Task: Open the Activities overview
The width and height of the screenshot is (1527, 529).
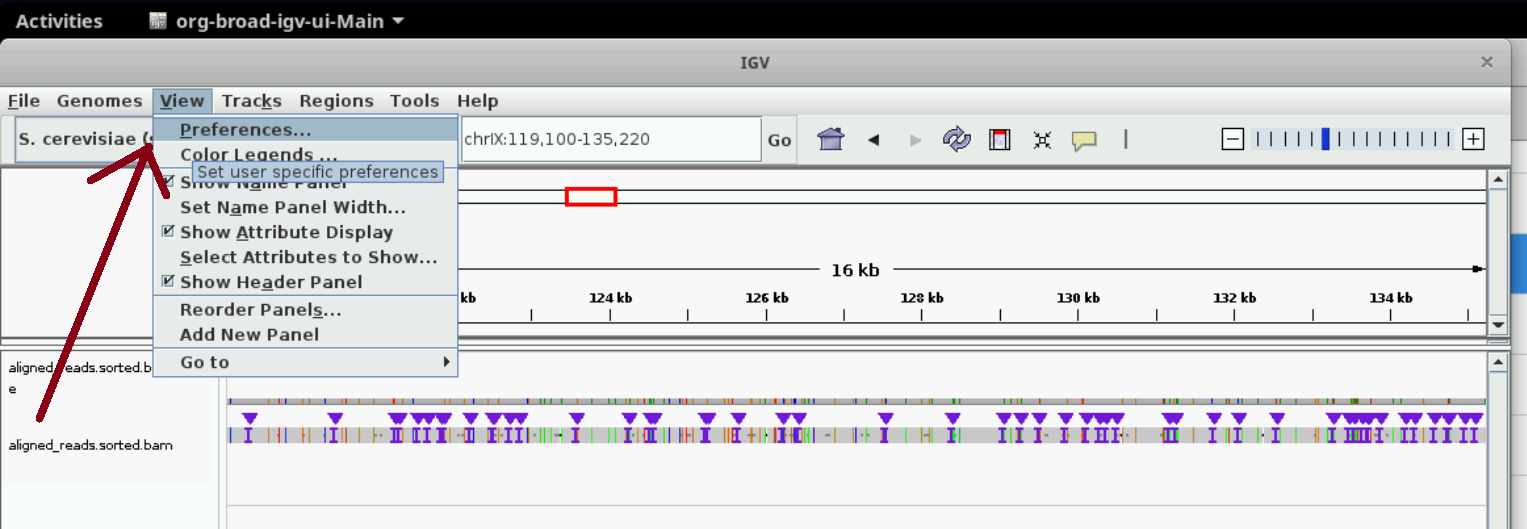Action: pos(59,21)
